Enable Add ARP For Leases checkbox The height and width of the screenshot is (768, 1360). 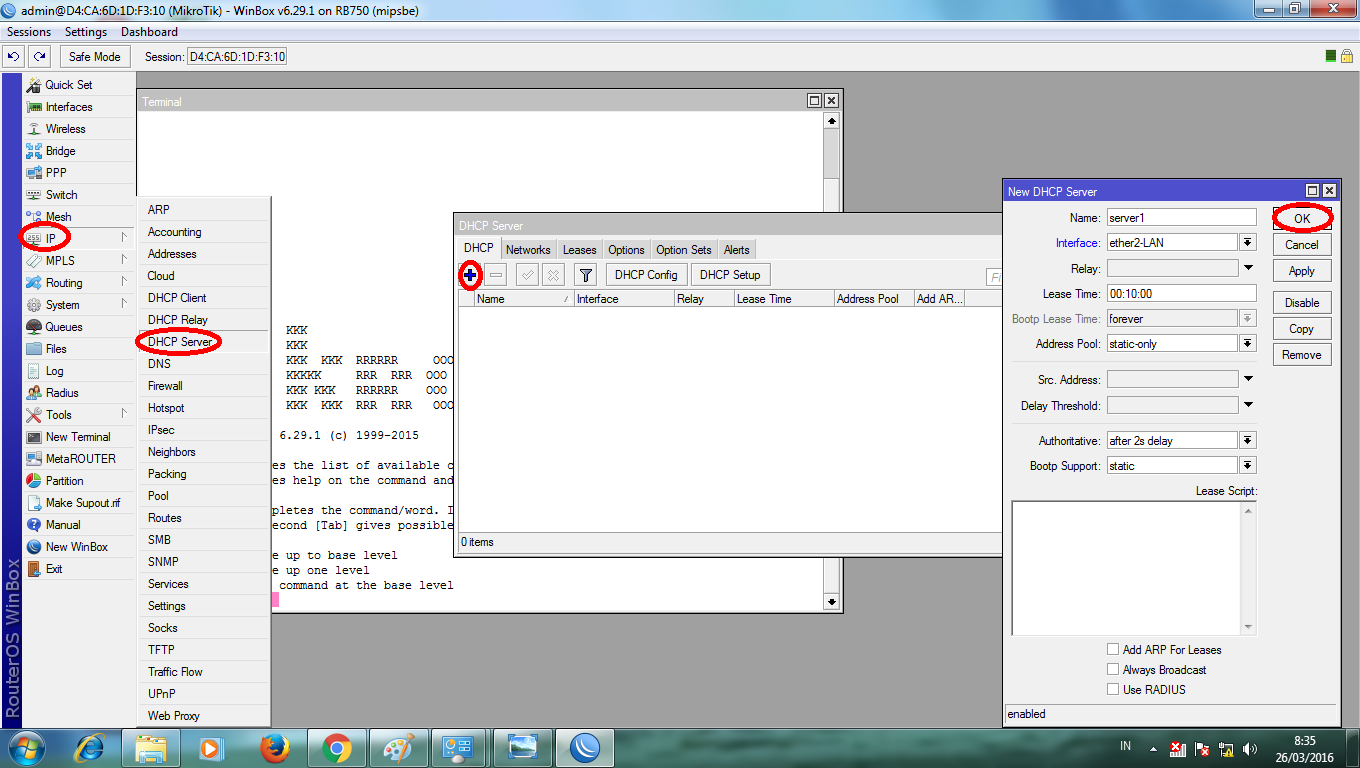[x=1113, y=650]
